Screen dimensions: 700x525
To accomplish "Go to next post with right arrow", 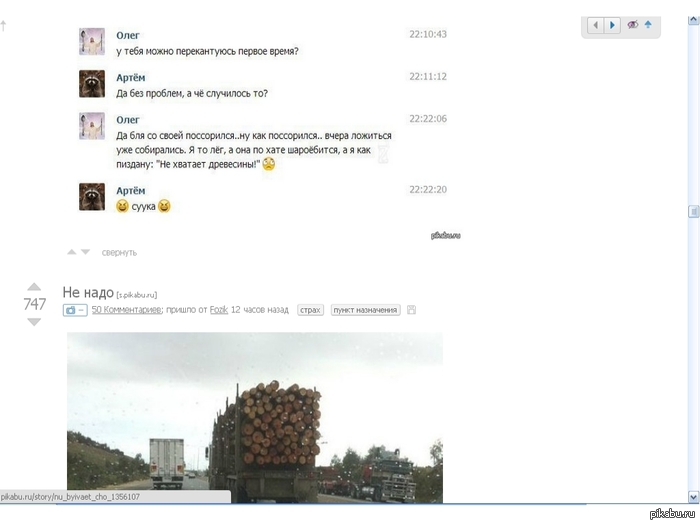I will coord(613,25).
